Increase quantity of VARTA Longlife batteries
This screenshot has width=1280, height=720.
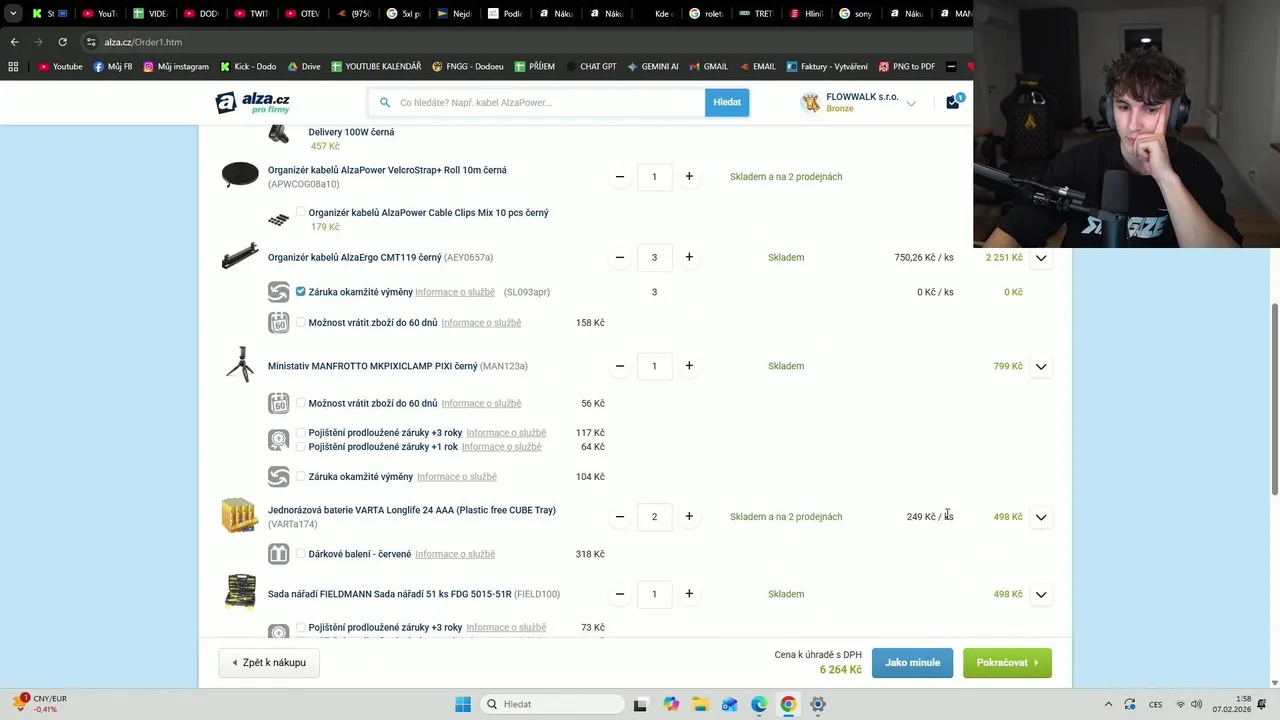click(x=689, y=517)
